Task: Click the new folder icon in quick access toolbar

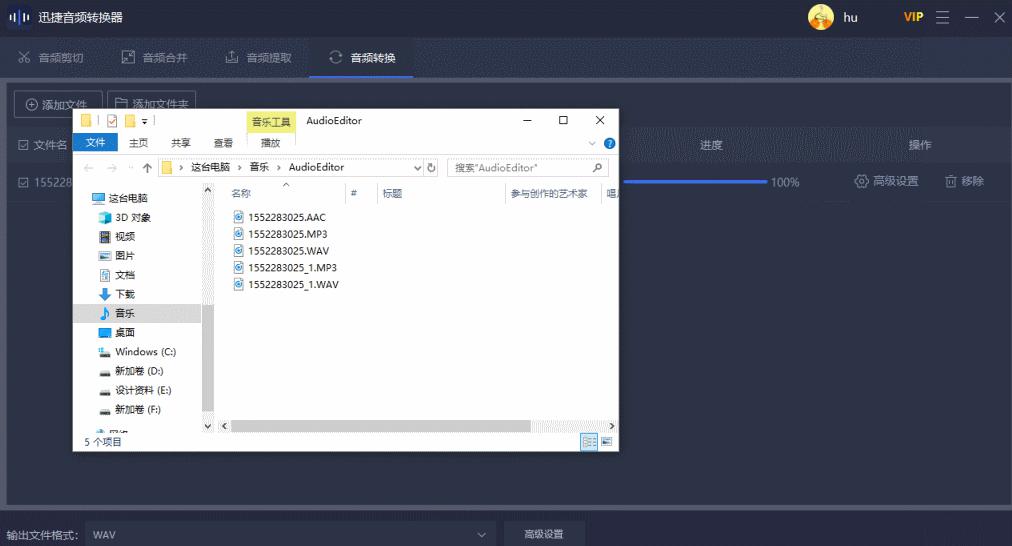Action: [x=130, y=121]
